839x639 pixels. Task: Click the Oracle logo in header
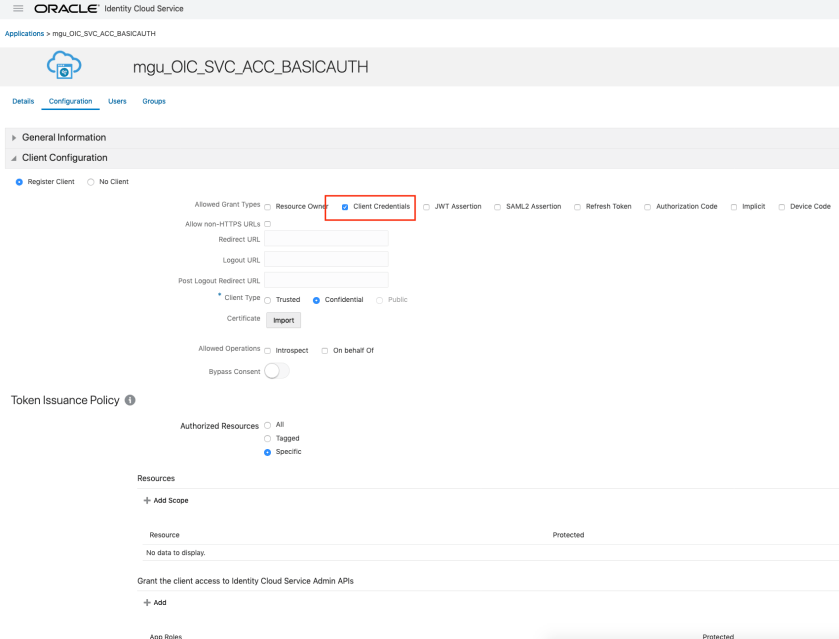tap(80, 9)
